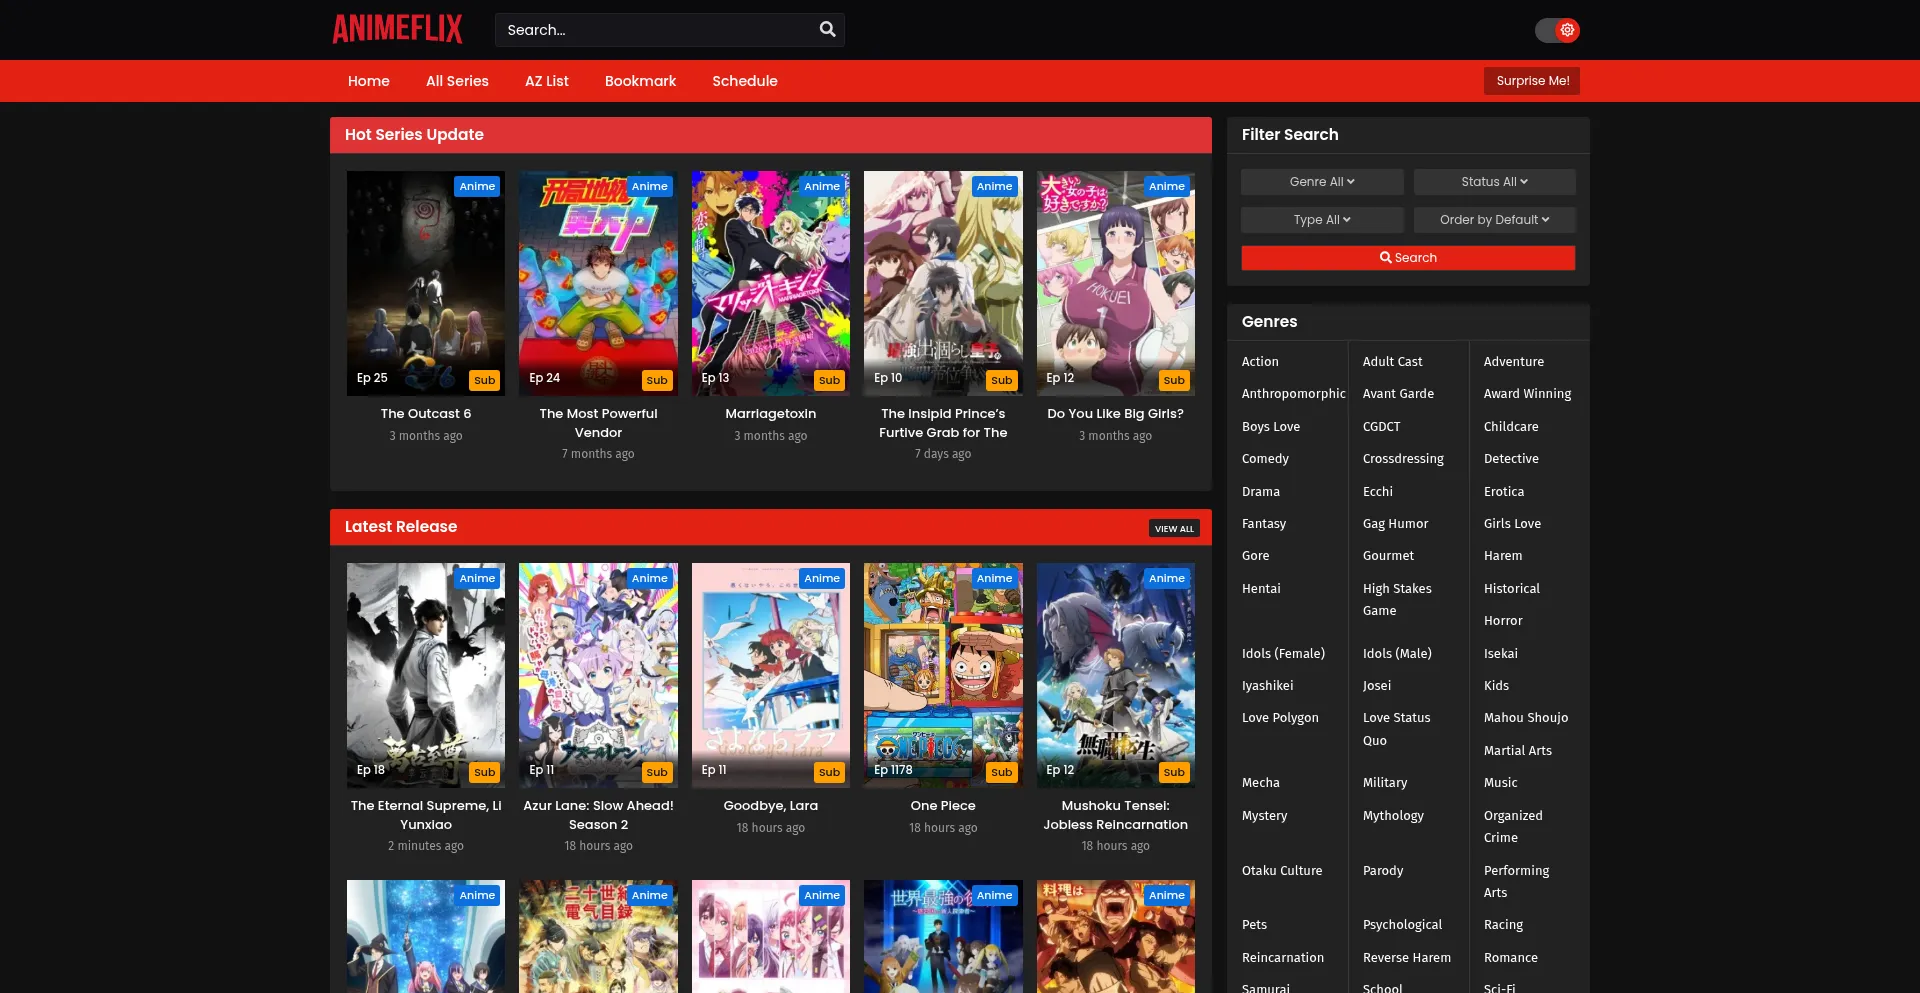Click the Sub badge on The Most Powerful Vendor
Image resolution: width=1920 pixels, height=993 pixels.
pyautogui.click(x=657, y=380)
